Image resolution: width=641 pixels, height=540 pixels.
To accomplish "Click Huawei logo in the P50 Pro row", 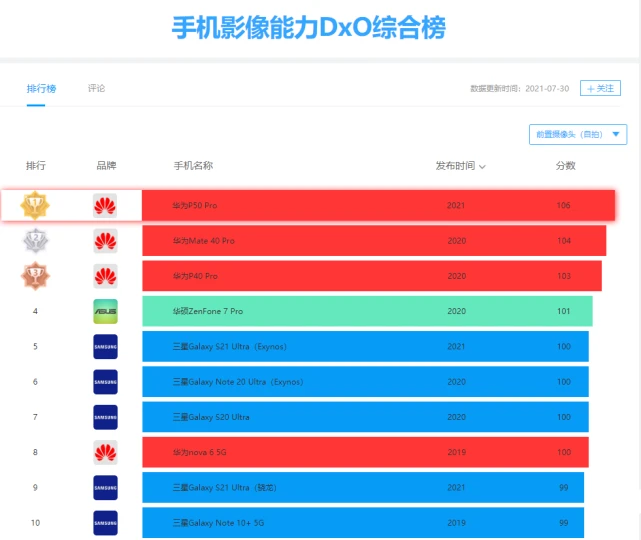I will (x=105, y=206).
